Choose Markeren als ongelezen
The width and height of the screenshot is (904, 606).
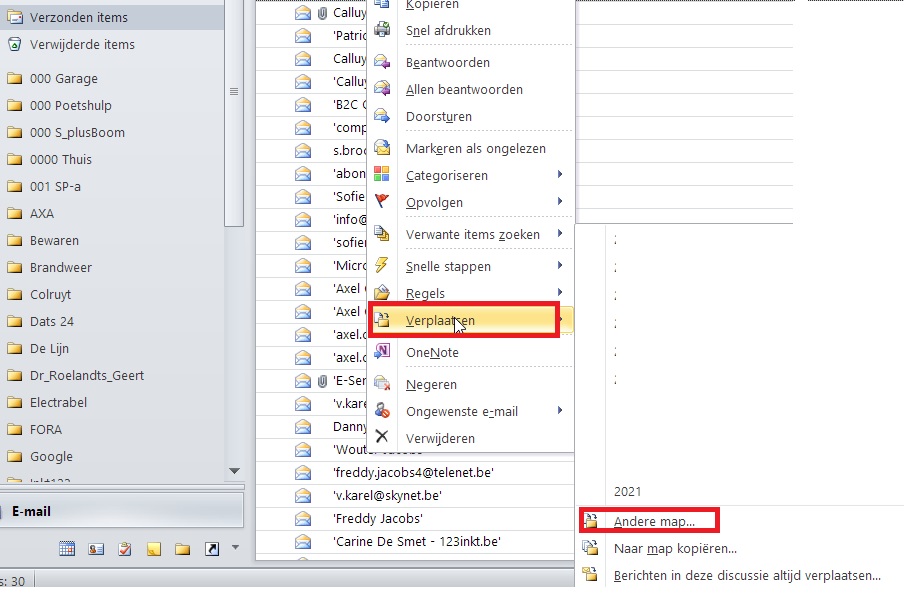pos(475,148)
